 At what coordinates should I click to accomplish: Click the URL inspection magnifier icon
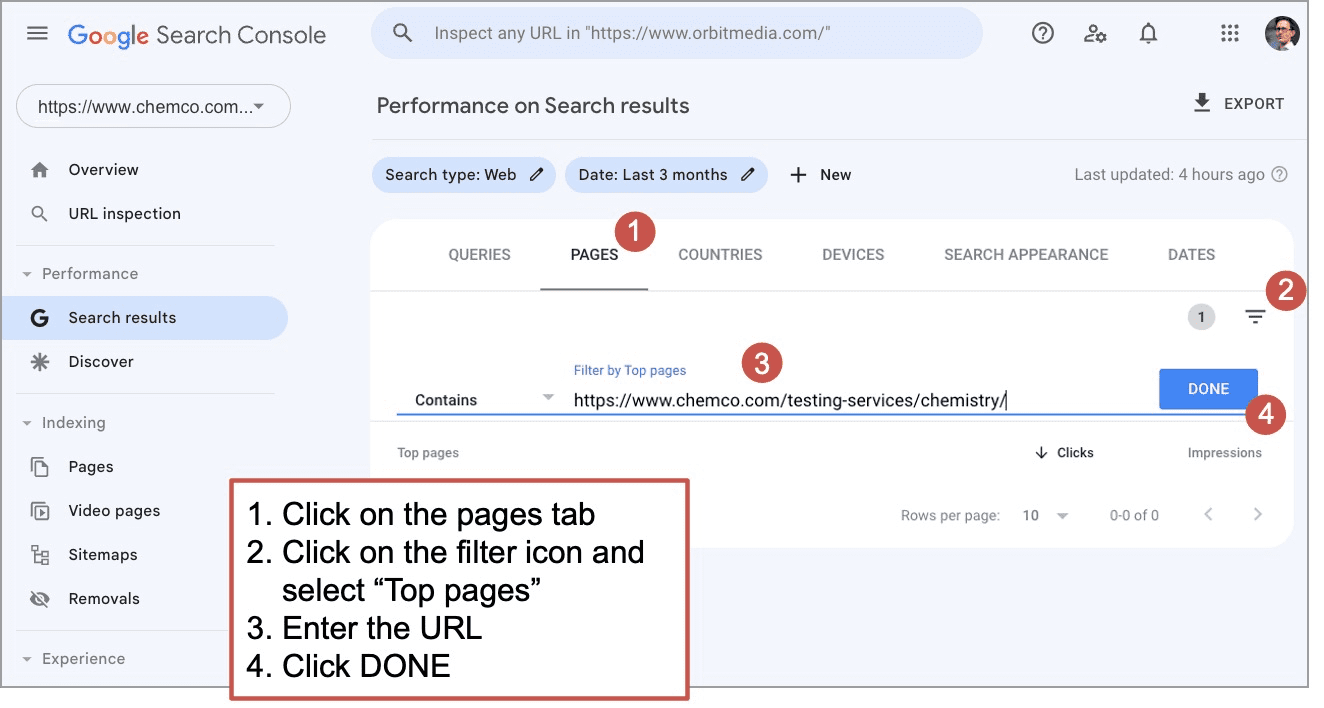(40, 214)
